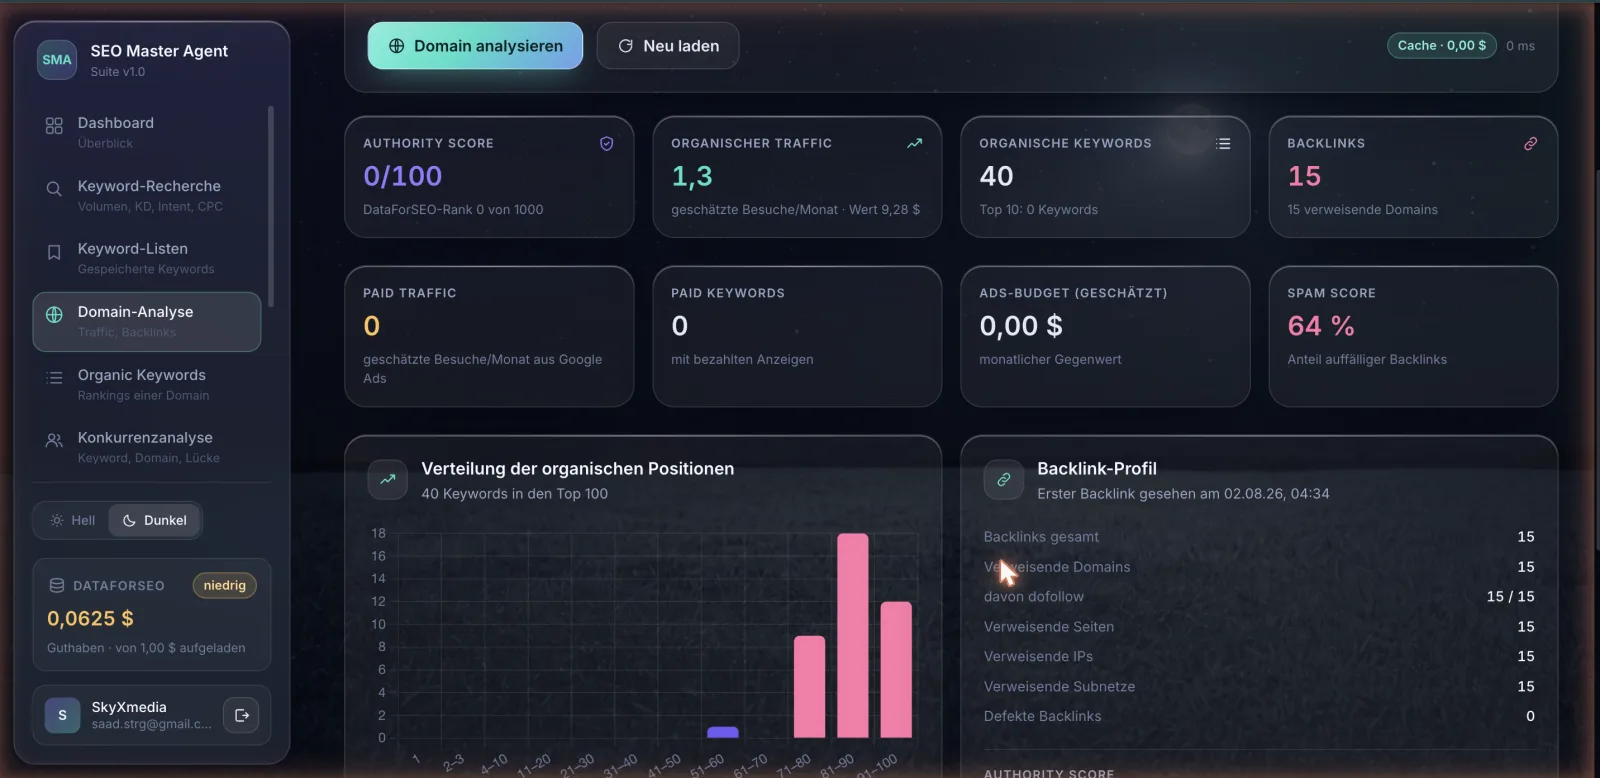Screen dimensions: 1600x778
Task: Click the logout icon next to SkyXmedia
Action: [241, 715]
